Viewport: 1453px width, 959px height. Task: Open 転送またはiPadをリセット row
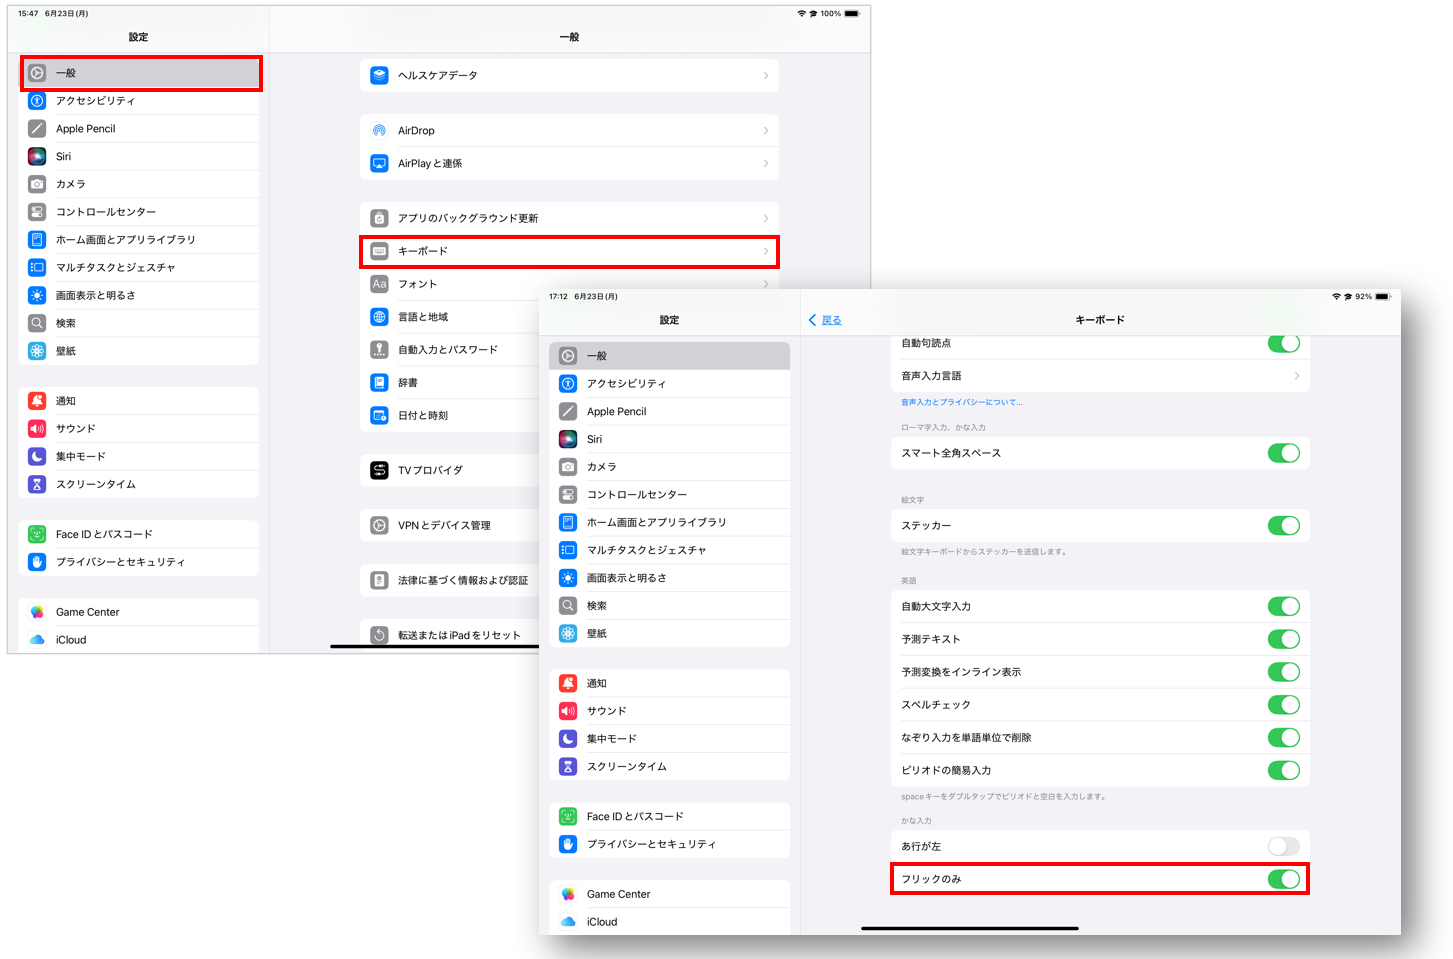pos(450,635)
